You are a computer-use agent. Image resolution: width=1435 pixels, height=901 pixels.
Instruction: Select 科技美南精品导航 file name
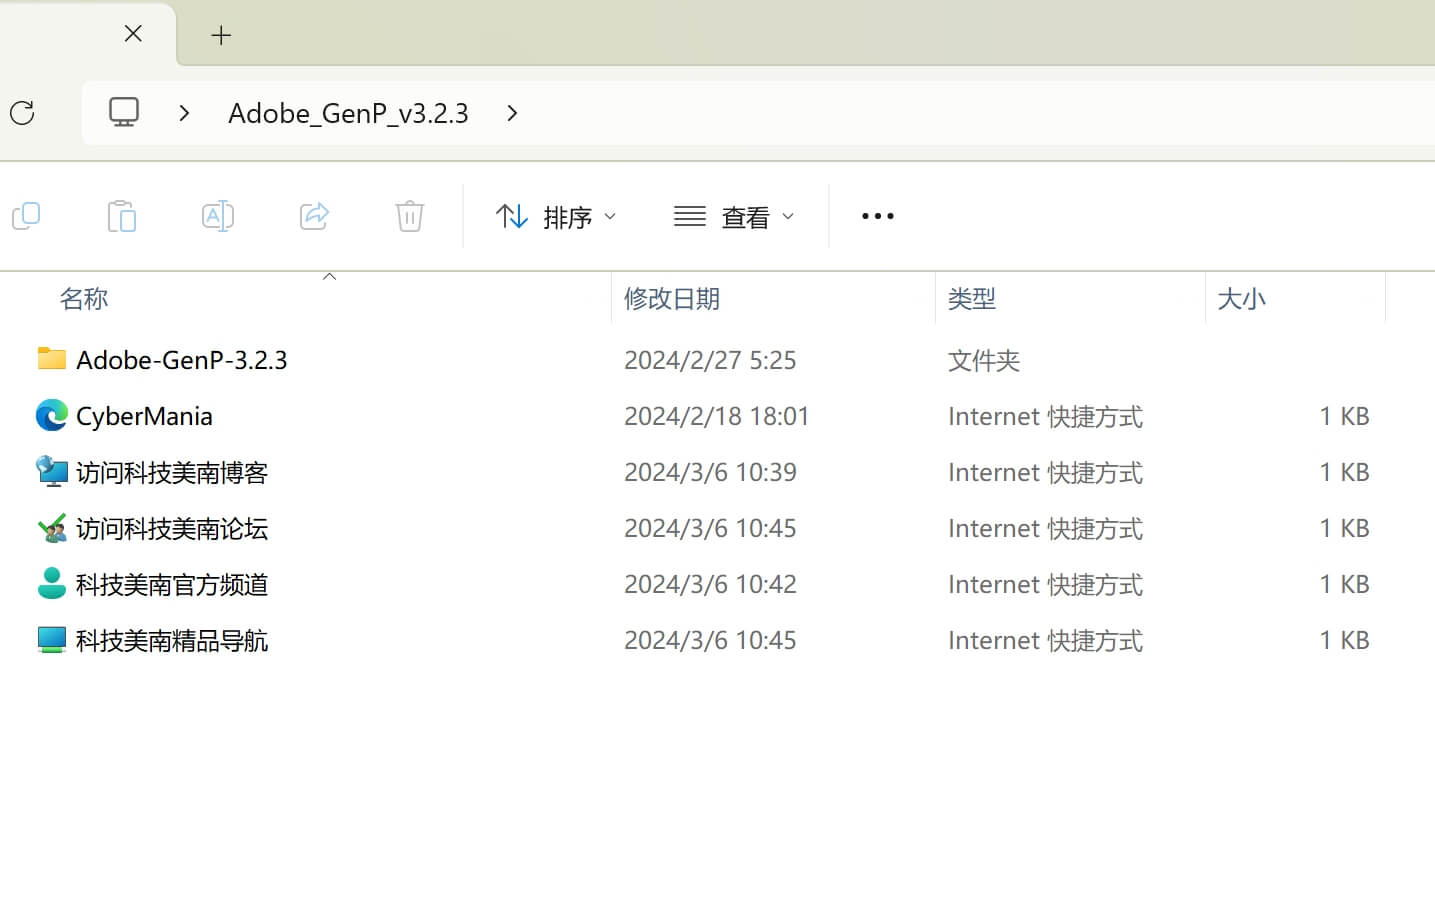[x=172, y=640]
